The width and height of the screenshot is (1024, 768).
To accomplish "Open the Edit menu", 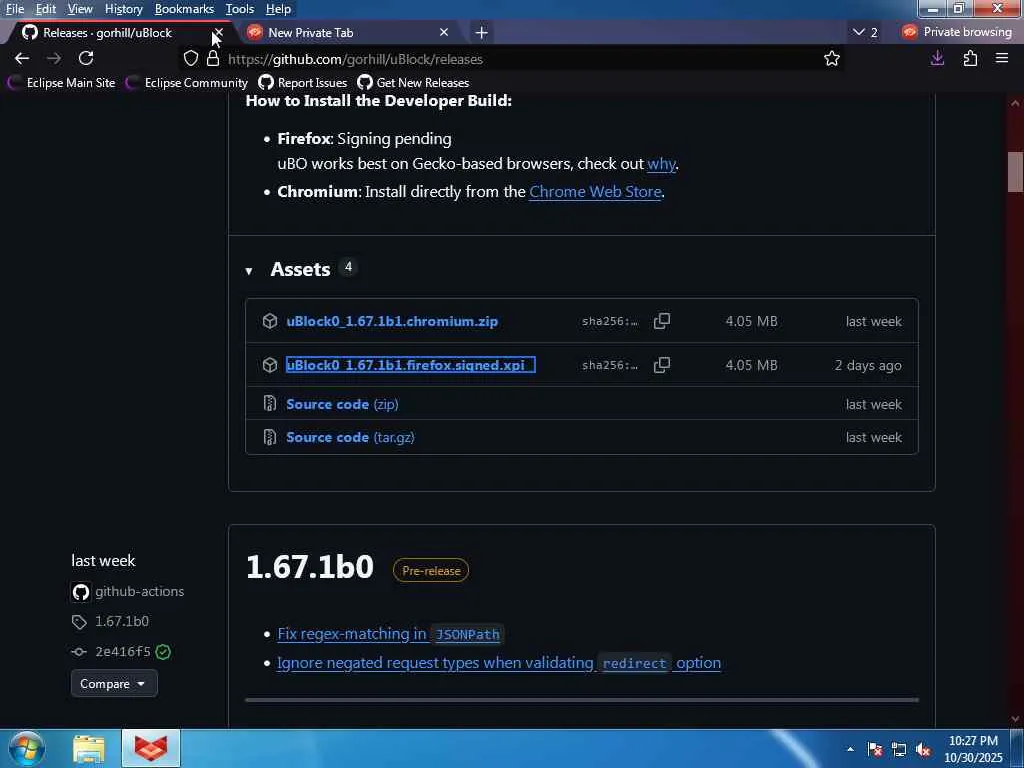I will point(45,8).
